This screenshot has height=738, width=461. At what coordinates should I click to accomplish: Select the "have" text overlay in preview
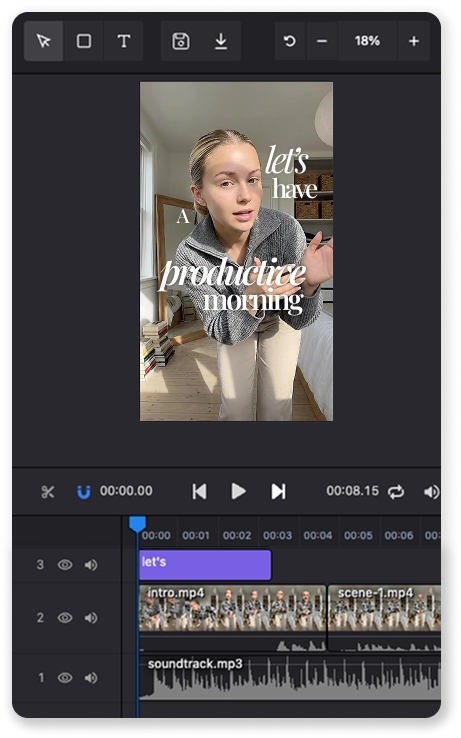[x=295, y=189]
